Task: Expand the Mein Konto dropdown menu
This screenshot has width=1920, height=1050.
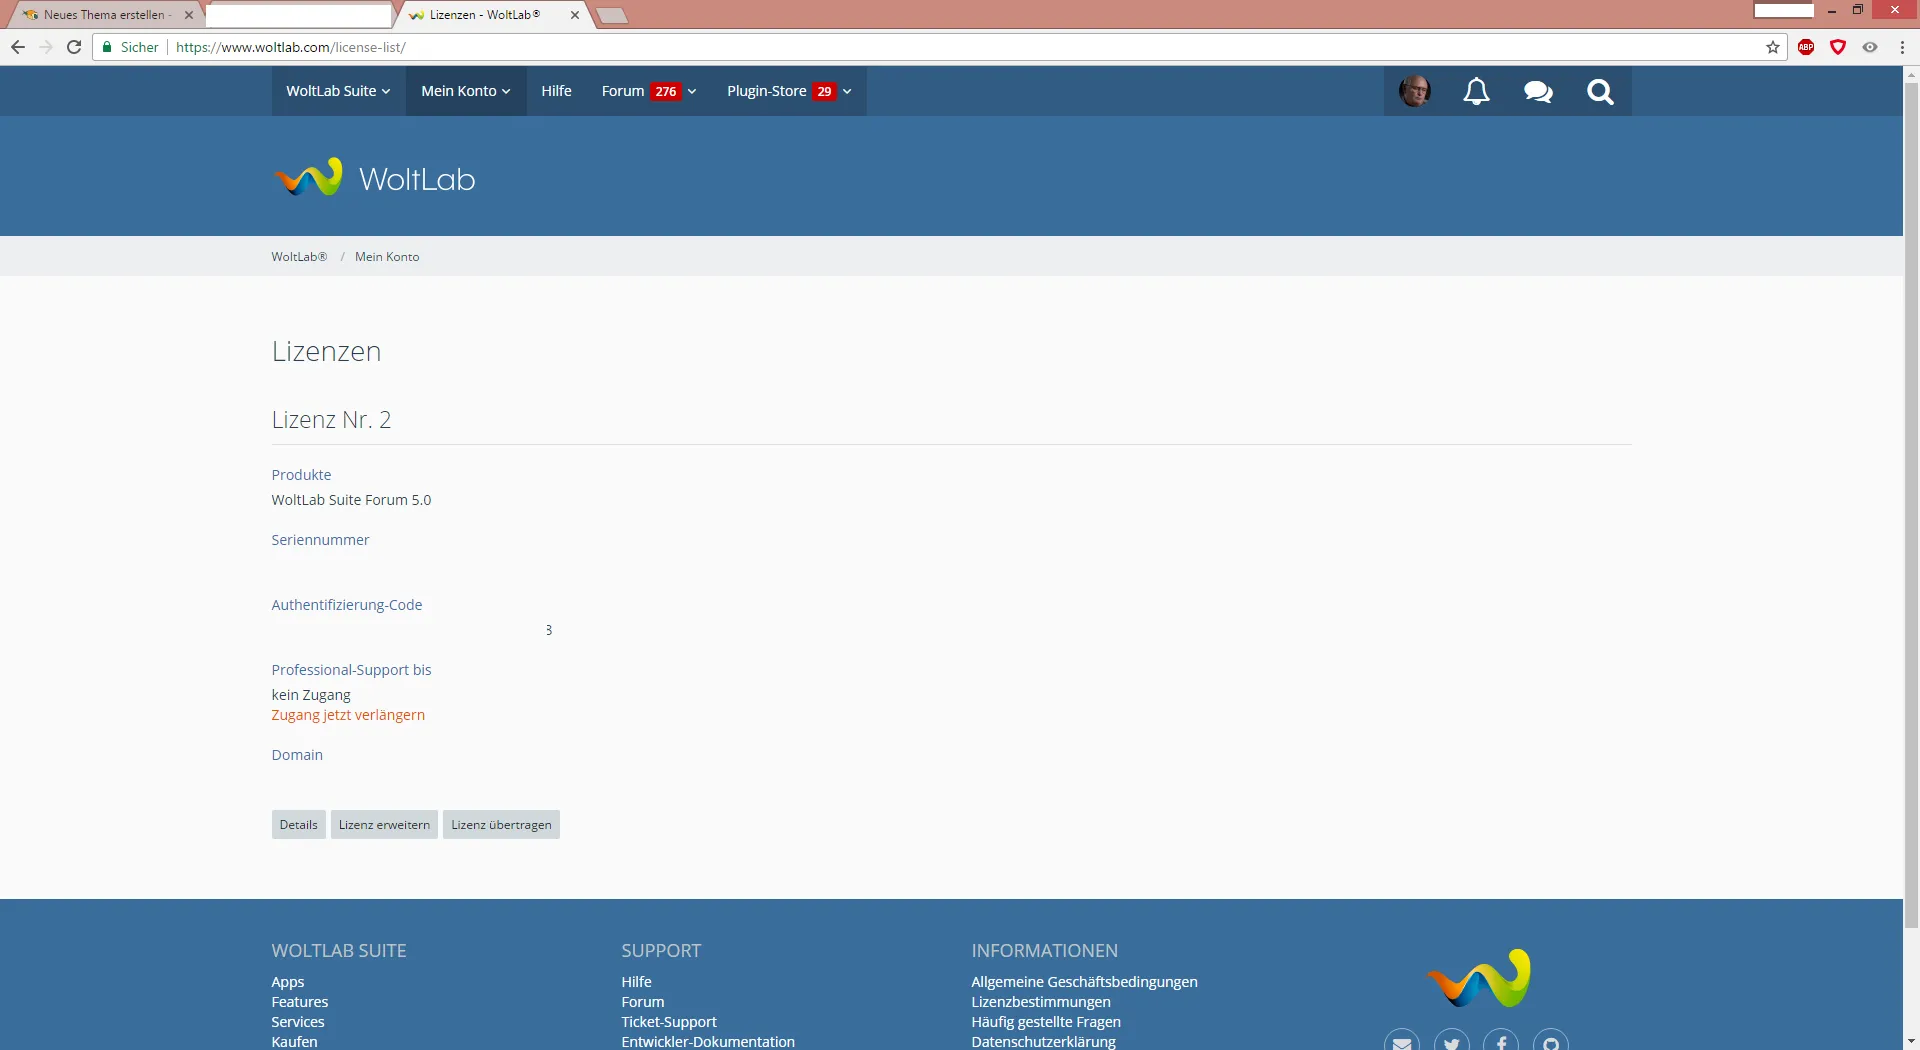Action: click(465, 91)
